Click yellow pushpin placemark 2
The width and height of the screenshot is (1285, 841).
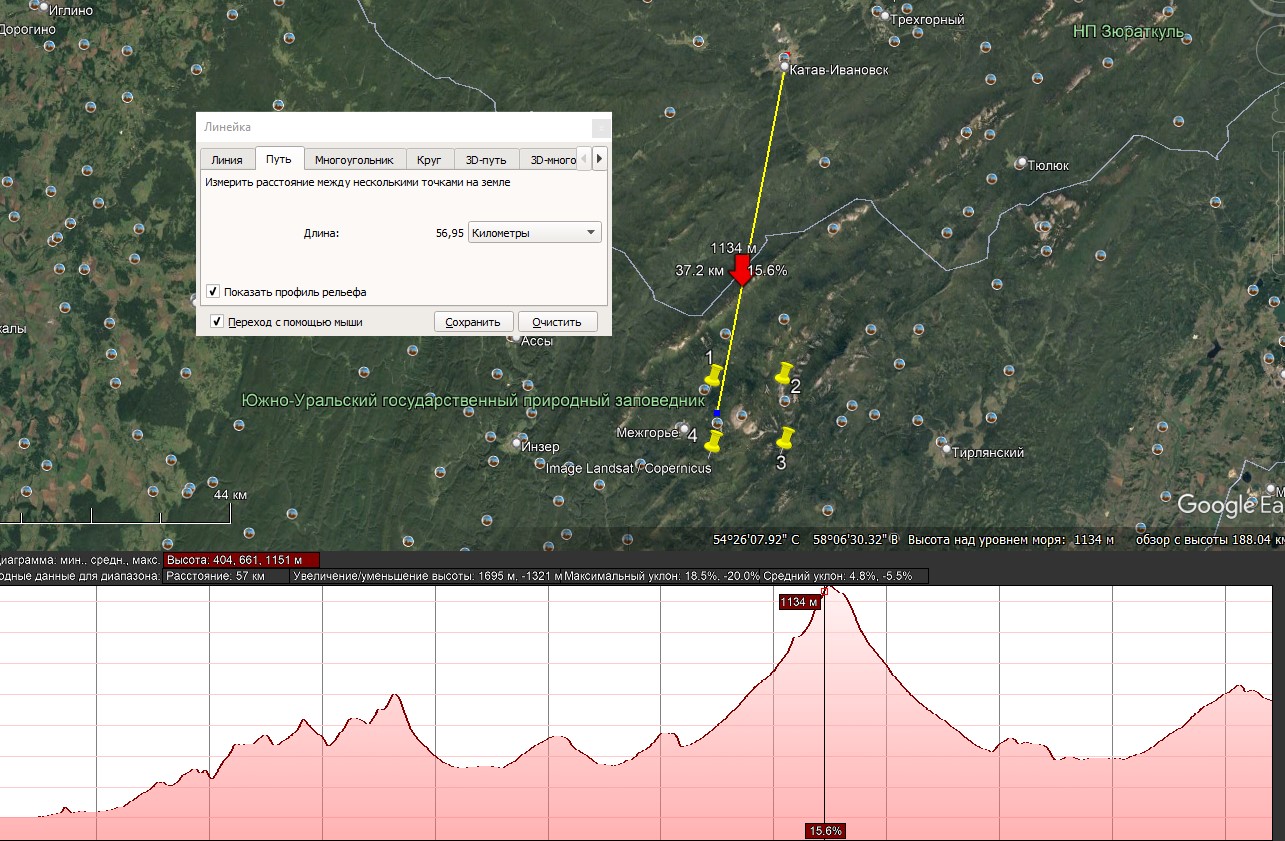784,373
